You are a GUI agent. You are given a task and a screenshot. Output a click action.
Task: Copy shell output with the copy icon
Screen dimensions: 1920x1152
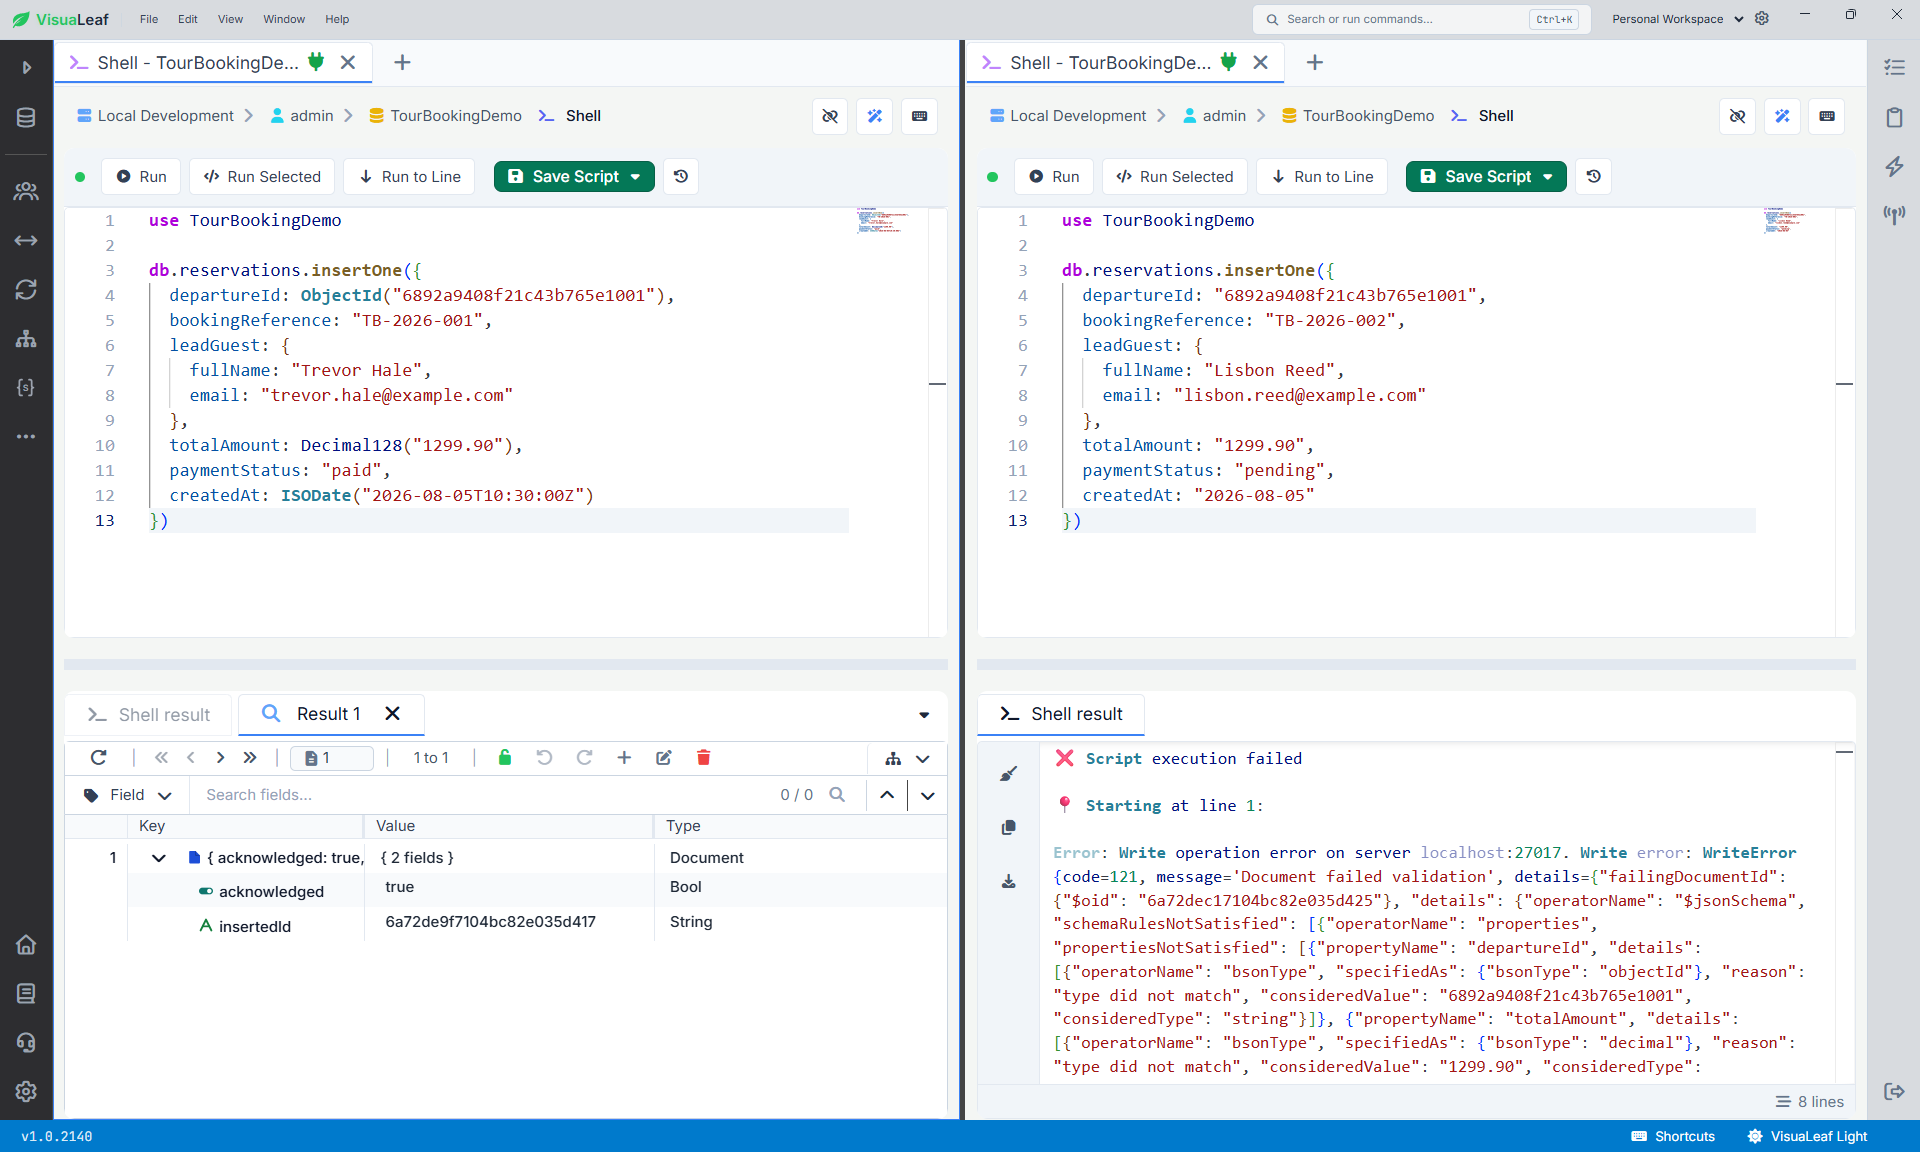click(x=1009, y=827)
